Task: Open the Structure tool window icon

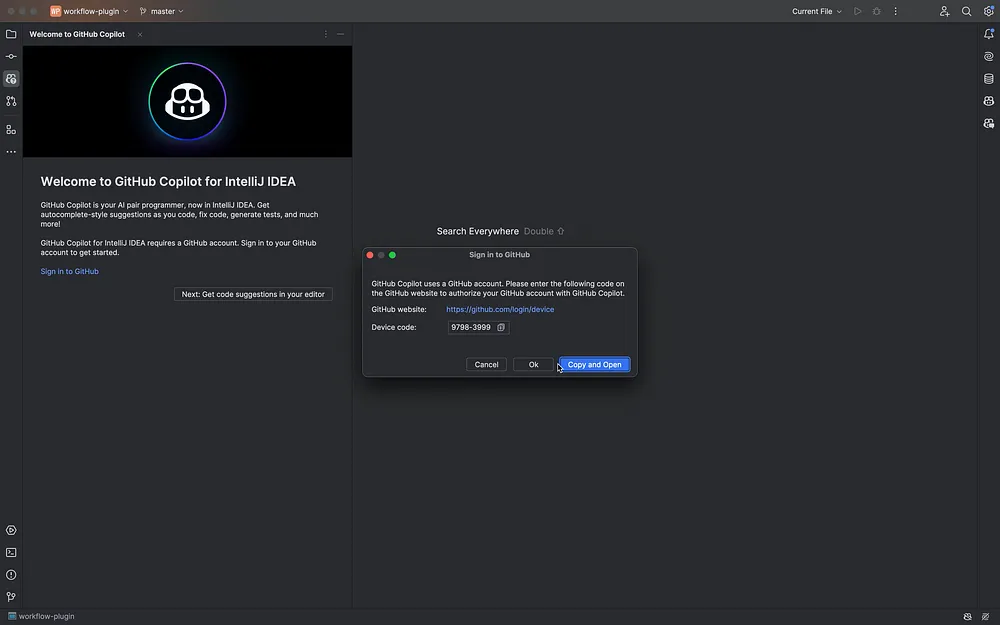Action: 11,129
